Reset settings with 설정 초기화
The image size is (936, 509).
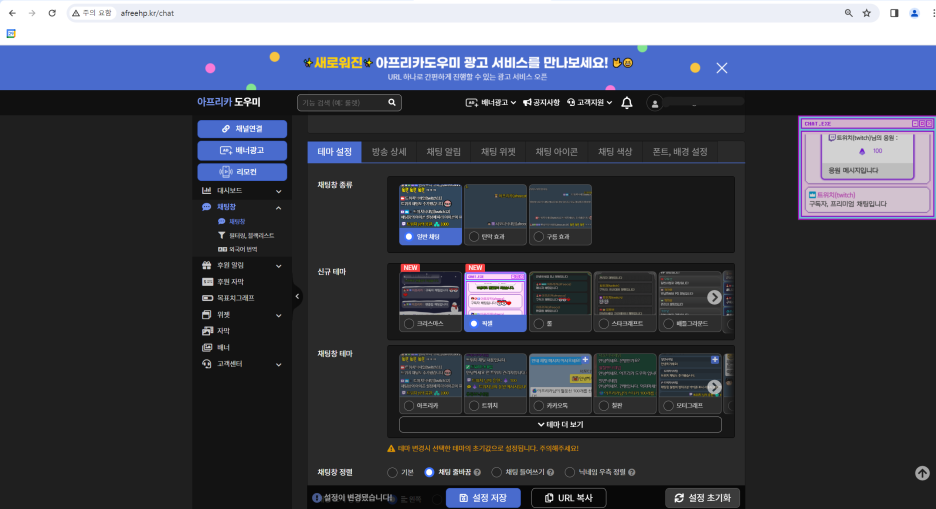702,498
